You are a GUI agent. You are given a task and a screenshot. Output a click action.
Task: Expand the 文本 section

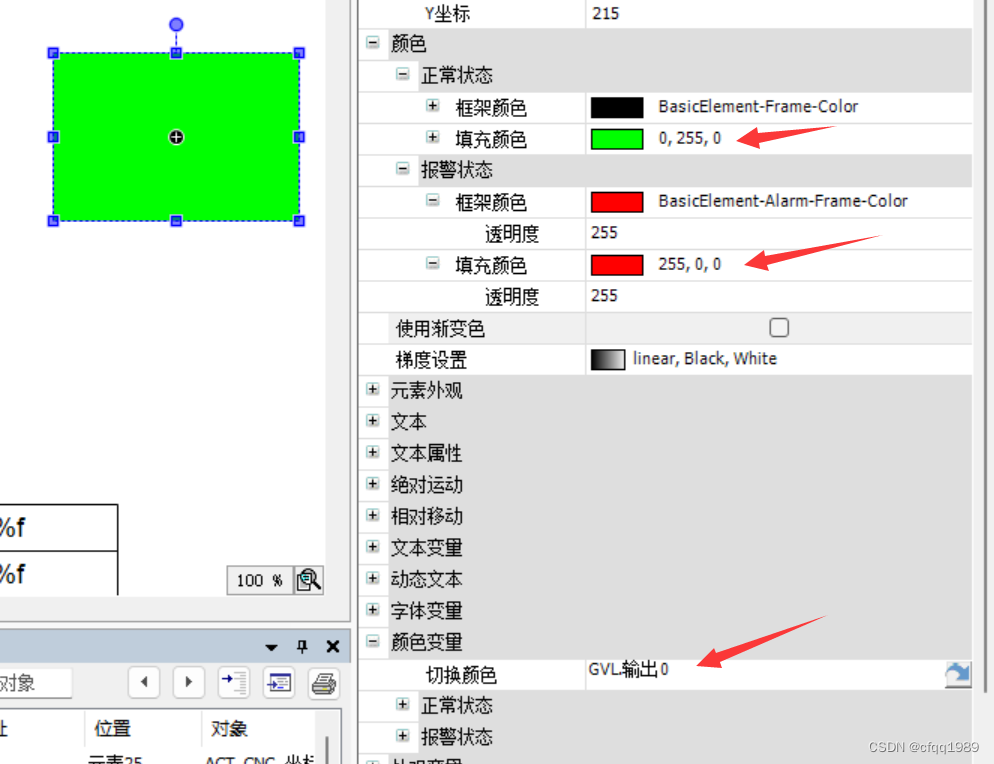click(372, 421)
